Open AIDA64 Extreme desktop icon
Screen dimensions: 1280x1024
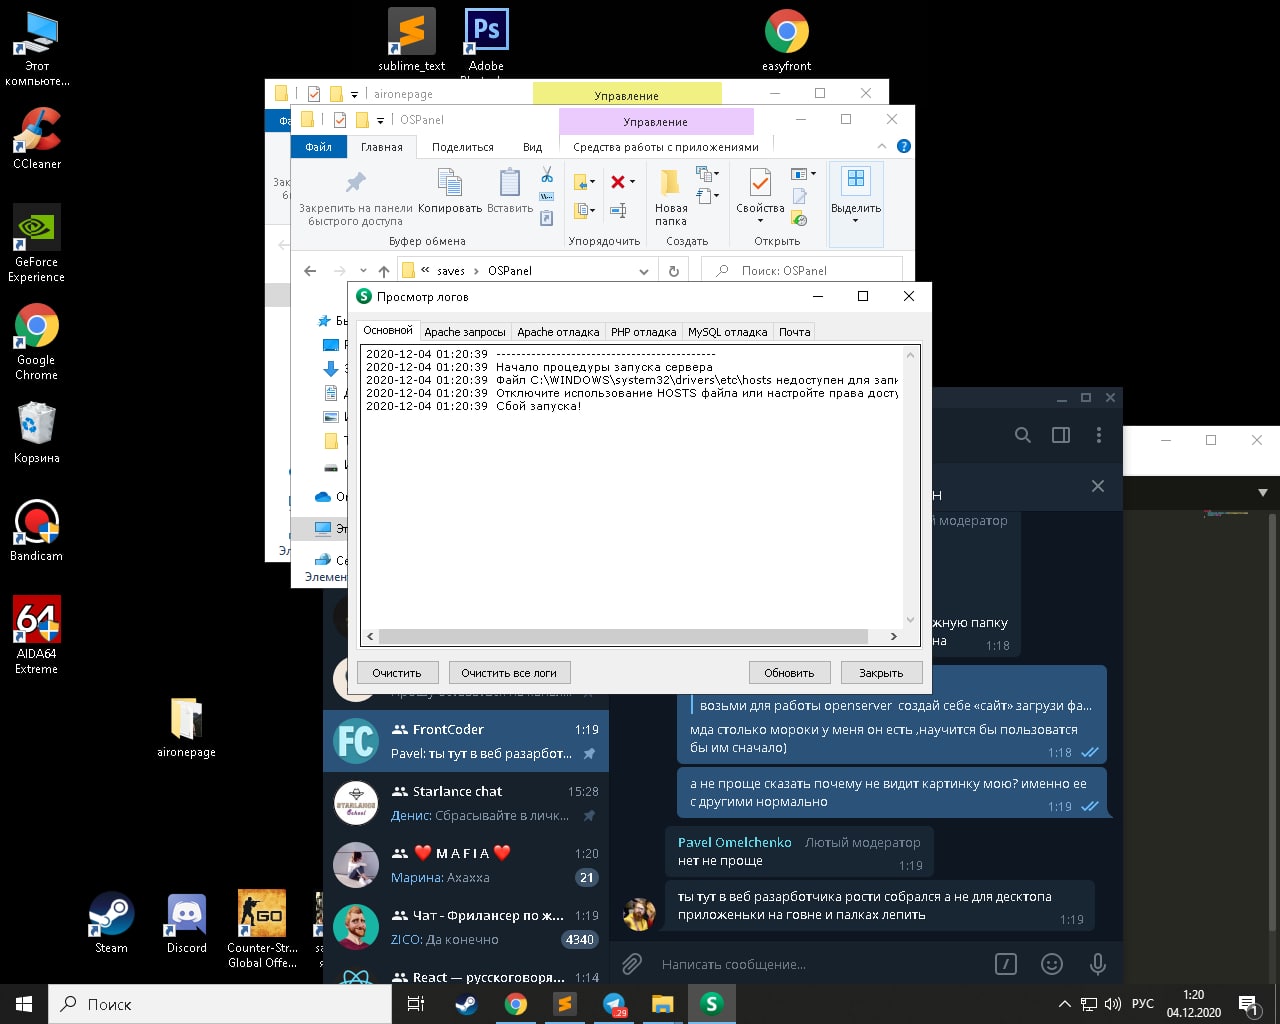pos(37,635)
